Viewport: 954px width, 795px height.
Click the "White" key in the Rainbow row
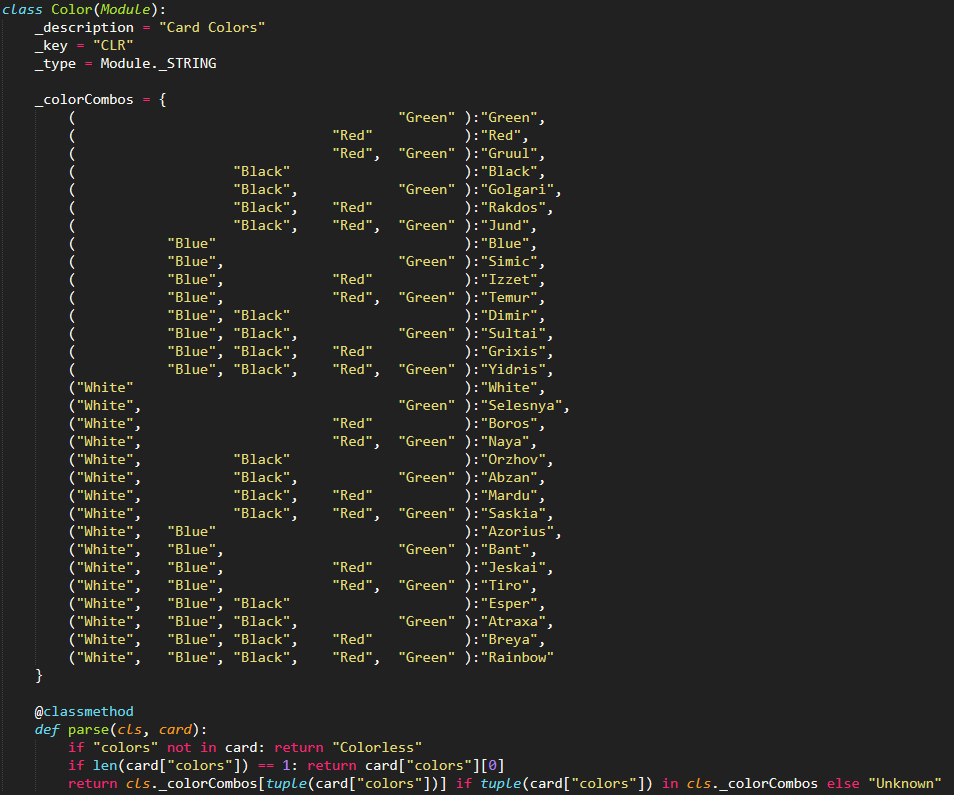point(105,658)
